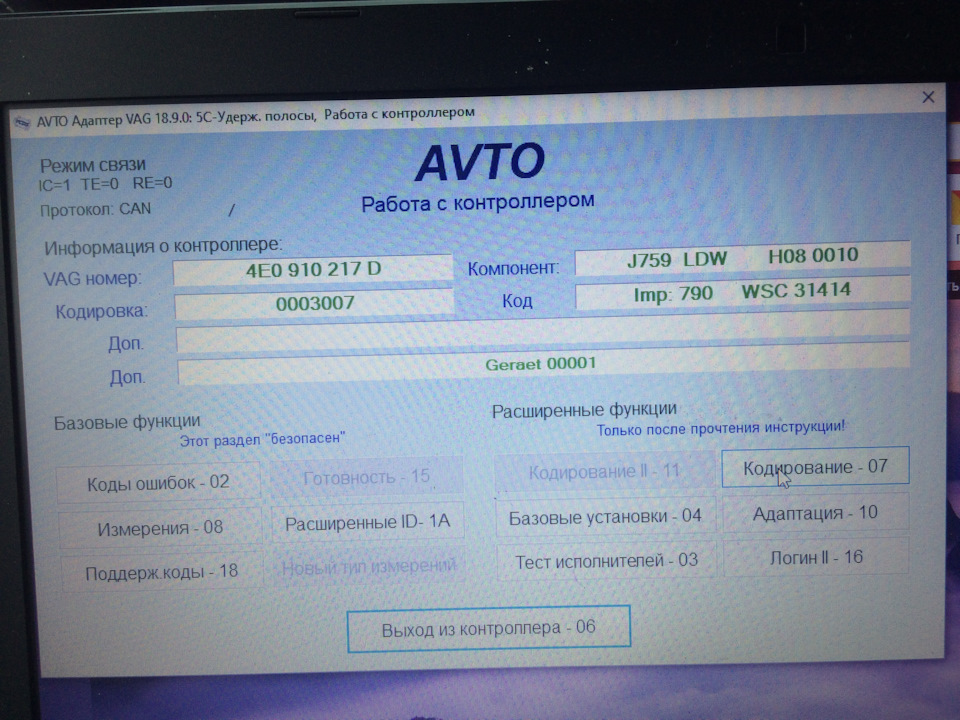Click Логин II - 16 button
Viewport: 960px width, 720px height.
(x=816, y=557)
